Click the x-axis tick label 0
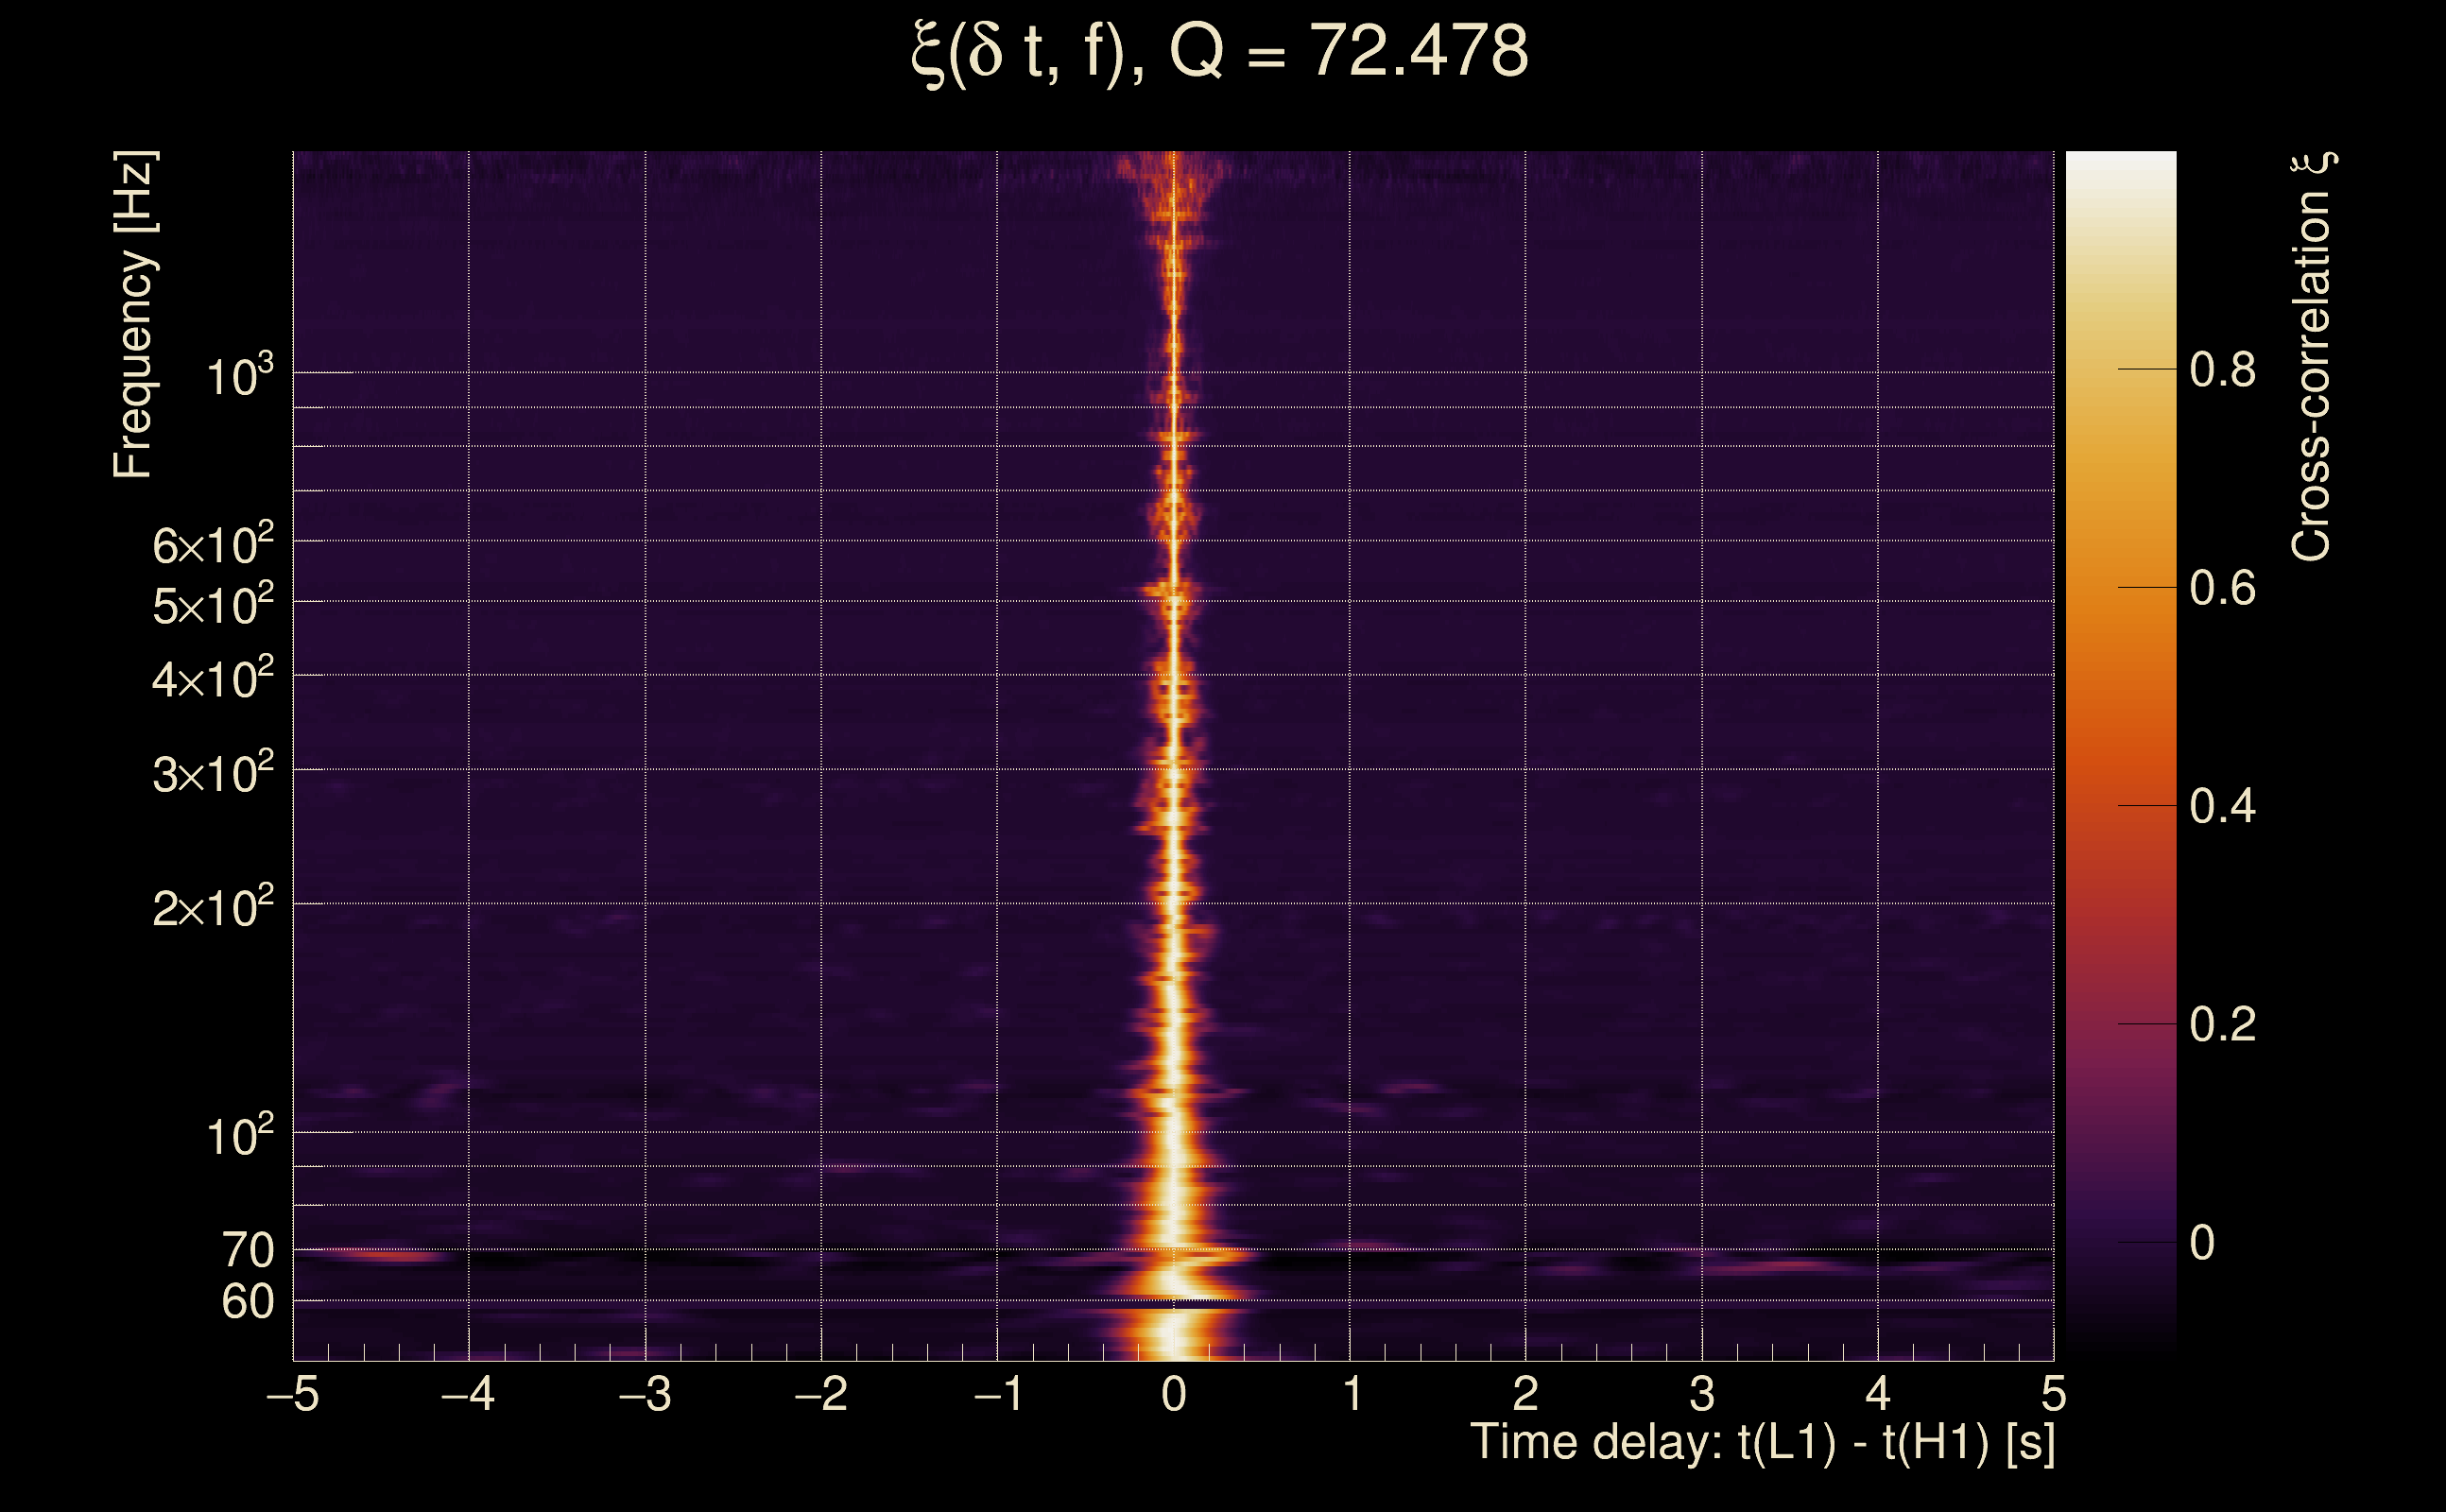 [x=1174, y=1394]
